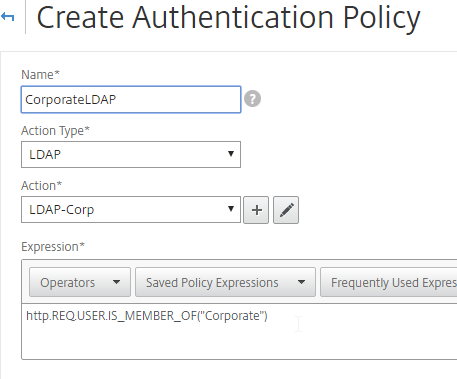Select the Action Type* label
The height and width of the screenshot is (379, 457).
(x=55, y=131)
